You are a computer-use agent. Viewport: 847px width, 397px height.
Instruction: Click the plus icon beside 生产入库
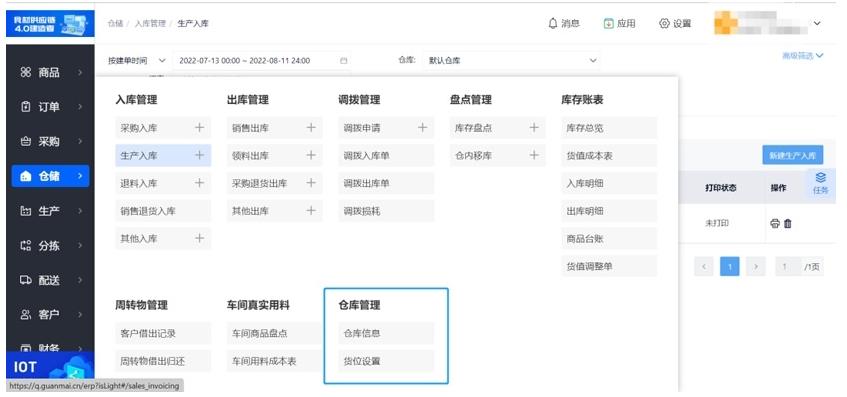[199, 156]
